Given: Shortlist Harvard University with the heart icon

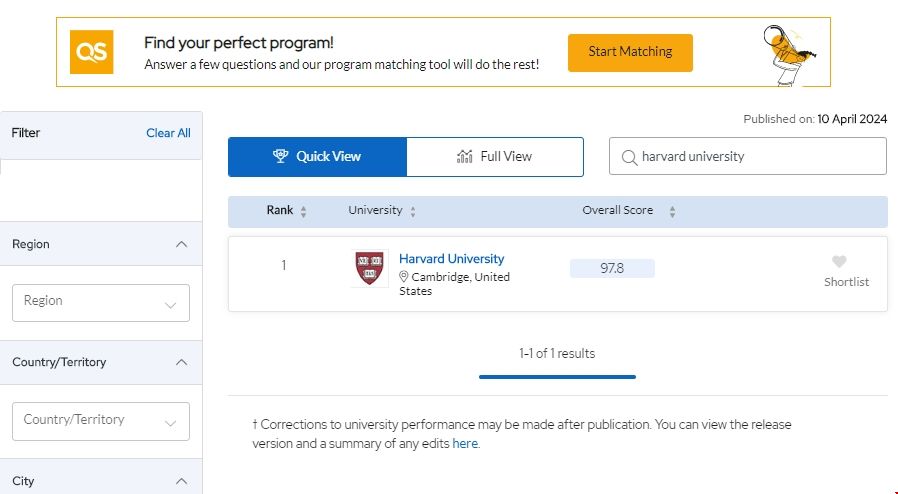Looking at the screenshot, I should (x=839, y=262).
